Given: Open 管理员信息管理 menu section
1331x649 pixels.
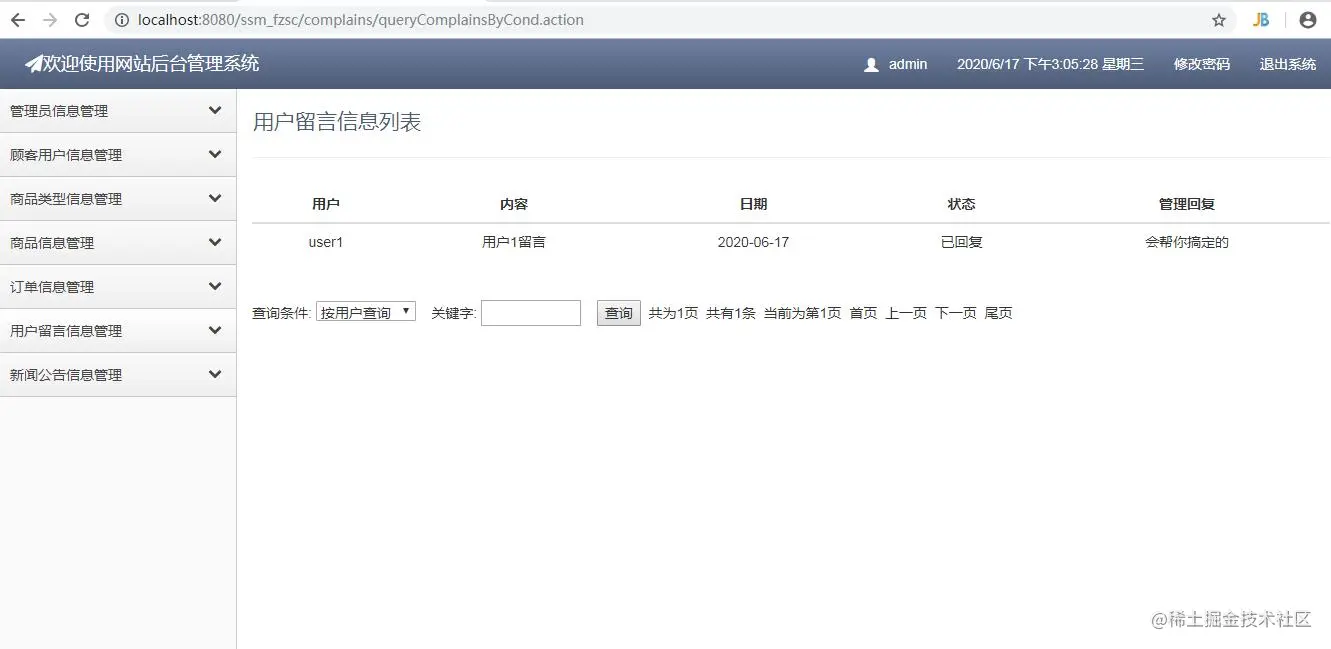Looking at the screenshot, I should [118, 111].
